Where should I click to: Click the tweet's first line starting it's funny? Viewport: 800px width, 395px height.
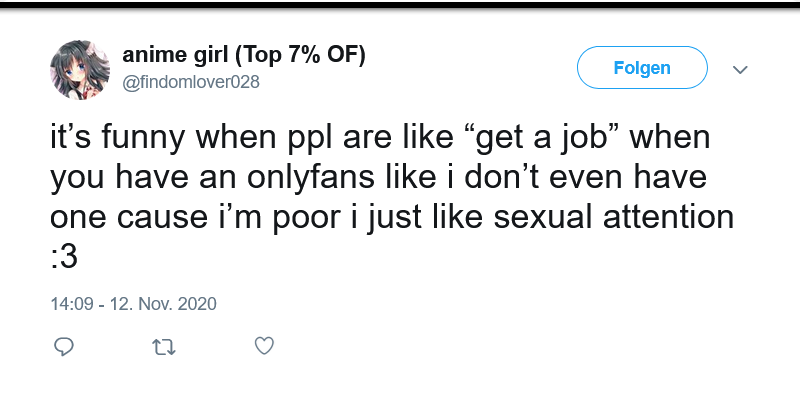click(x=380, y=138)
